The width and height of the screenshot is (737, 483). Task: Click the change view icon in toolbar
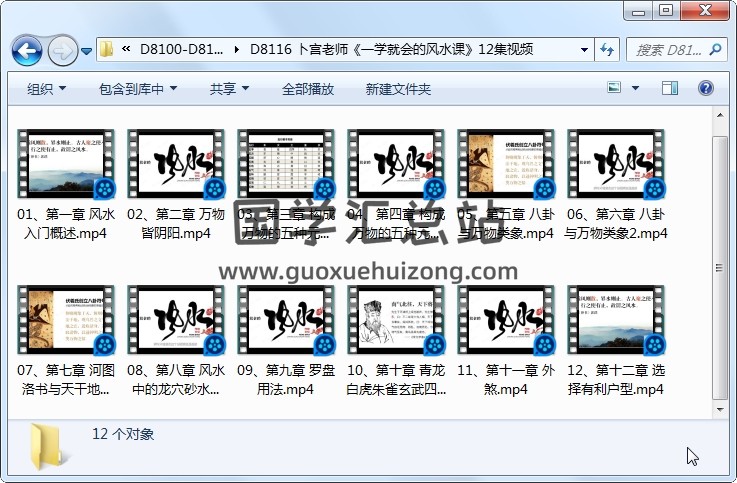[615, 89]
